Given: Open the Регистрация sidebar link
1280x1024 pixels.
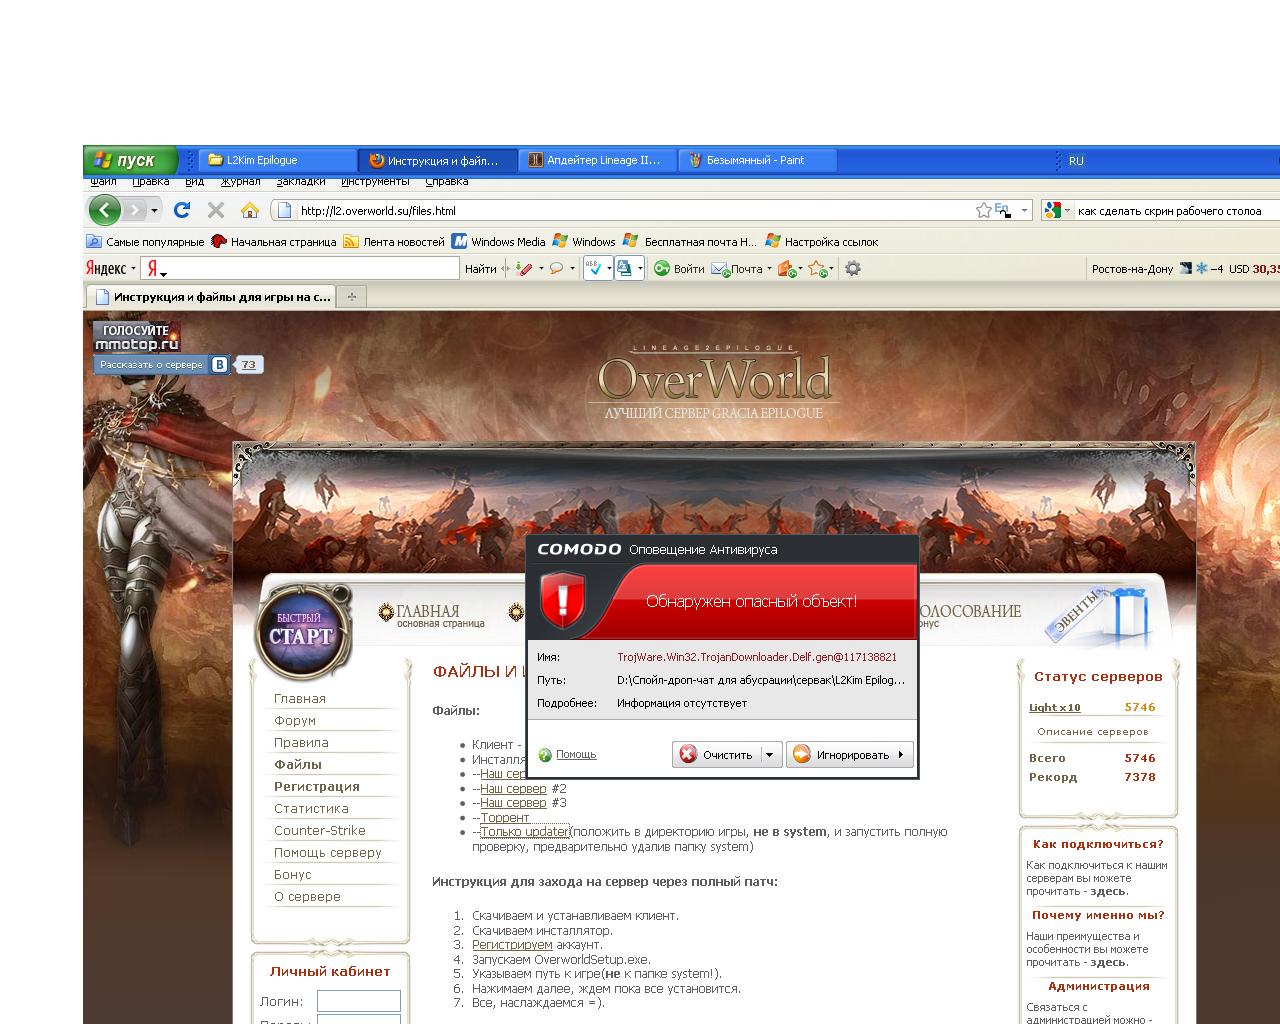Looking at the screenshot, I should (317, 786).
